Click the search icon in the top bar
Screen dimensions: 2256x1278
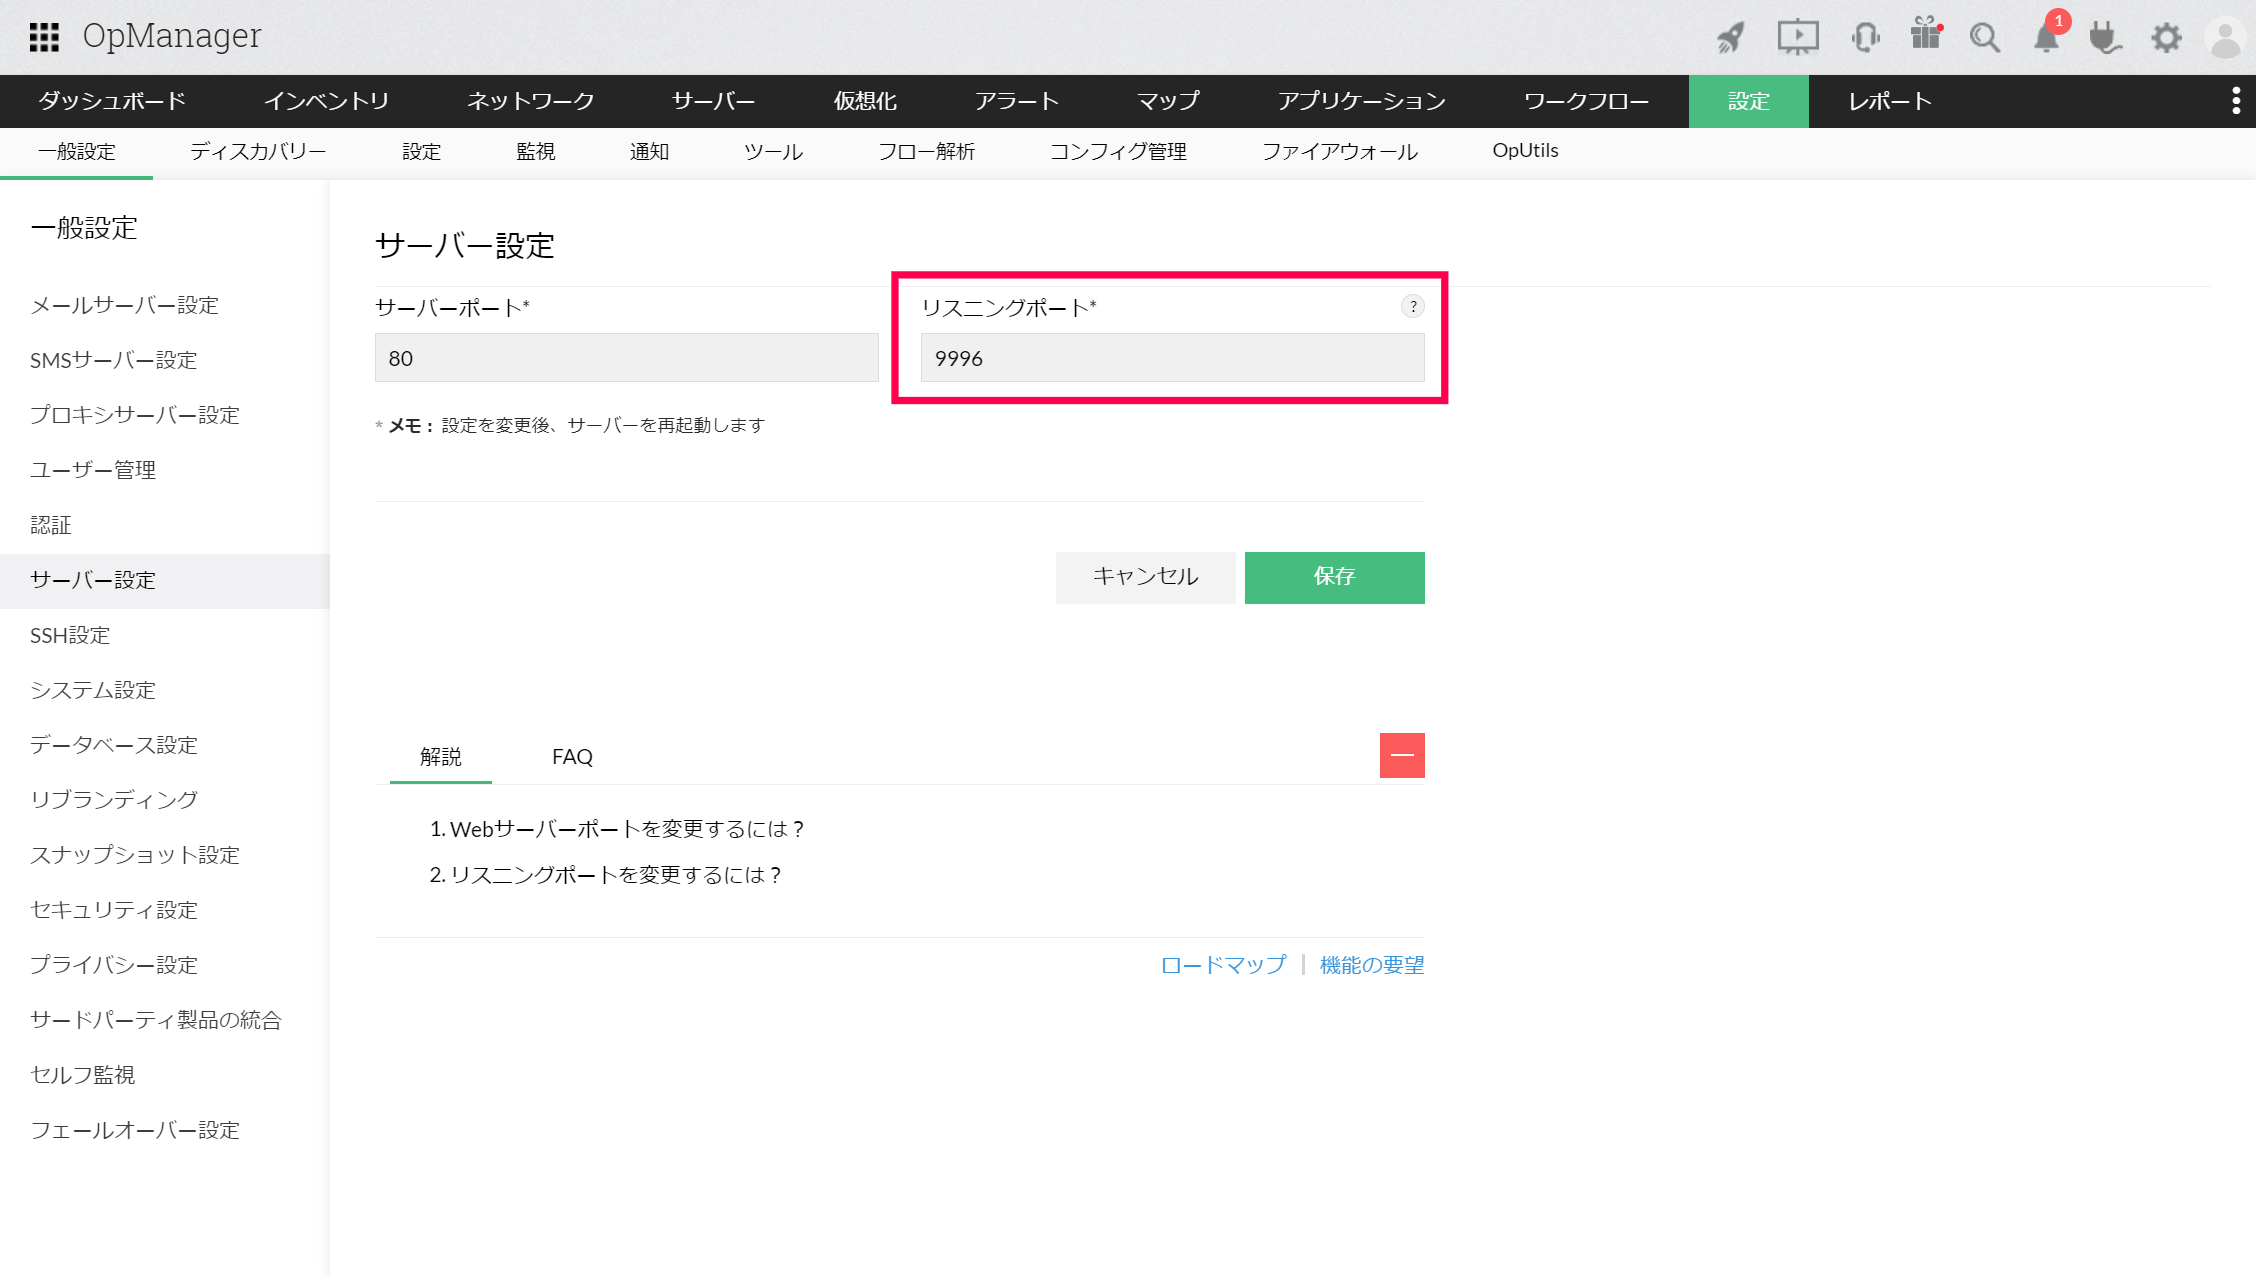click(x=1986, y=37)
